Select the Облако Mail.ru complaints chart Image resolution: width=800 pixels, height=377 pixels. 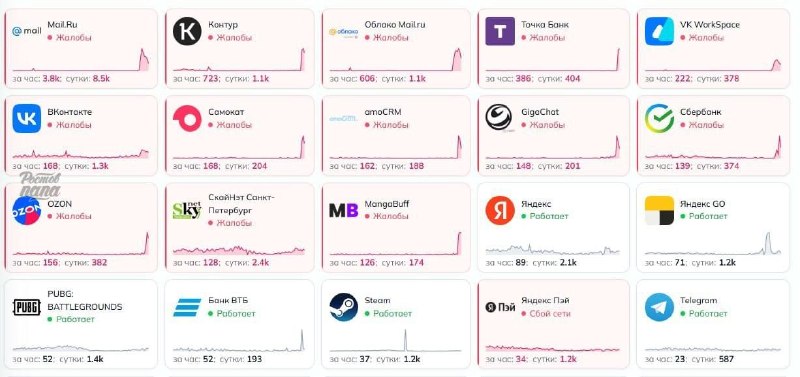click(x=396, y=59)
